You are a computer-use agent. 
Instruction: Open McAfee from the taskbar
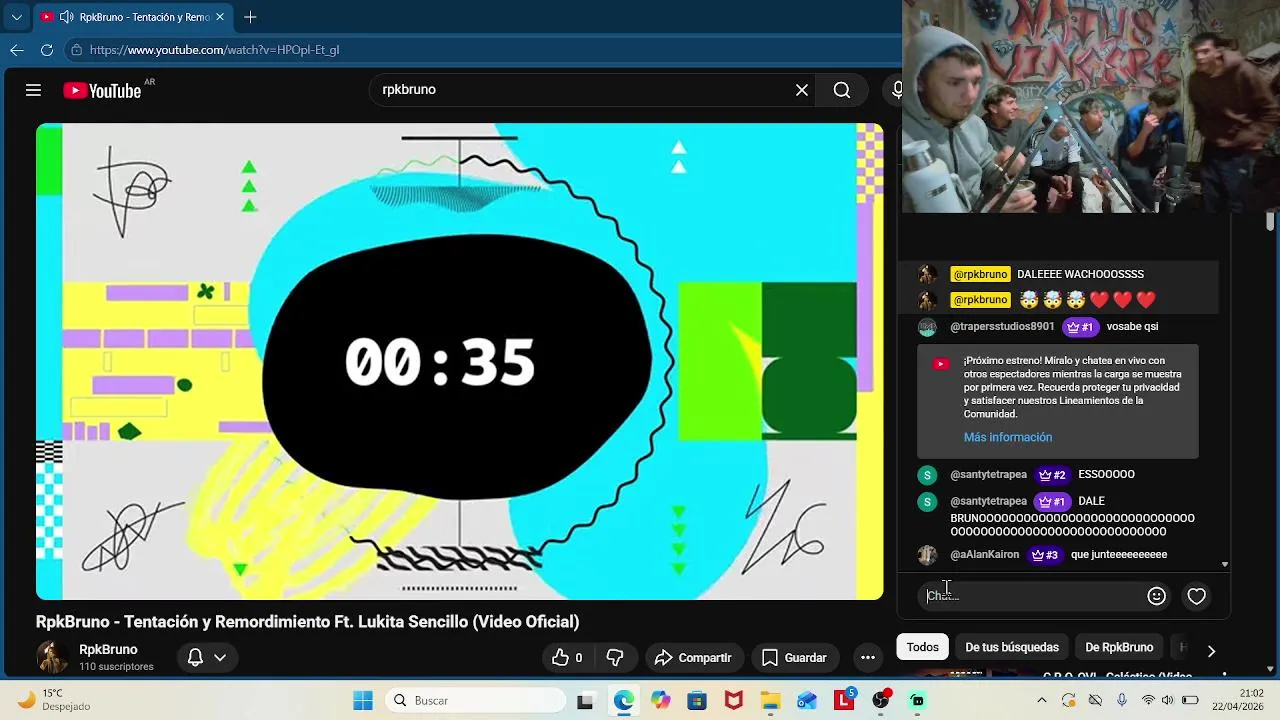pyautogui.click(x=734, y=700)
